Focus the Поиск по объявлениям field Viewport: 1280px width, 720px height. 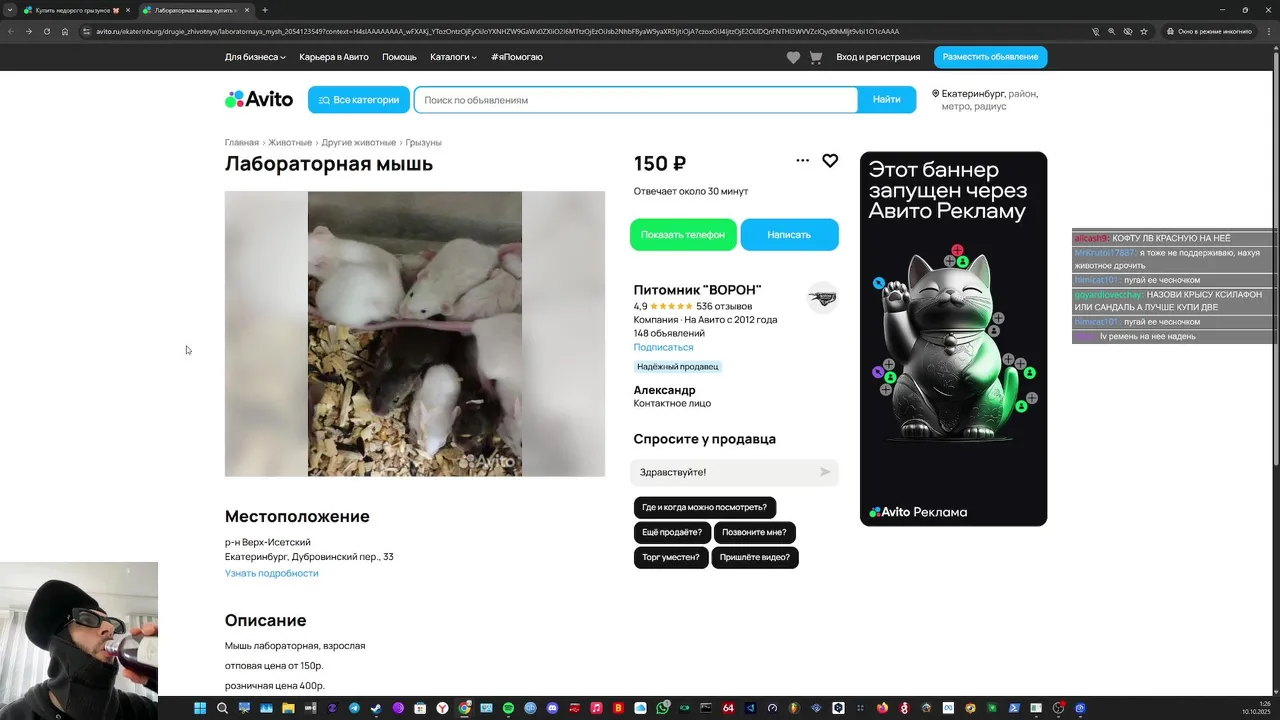point(636,100)
